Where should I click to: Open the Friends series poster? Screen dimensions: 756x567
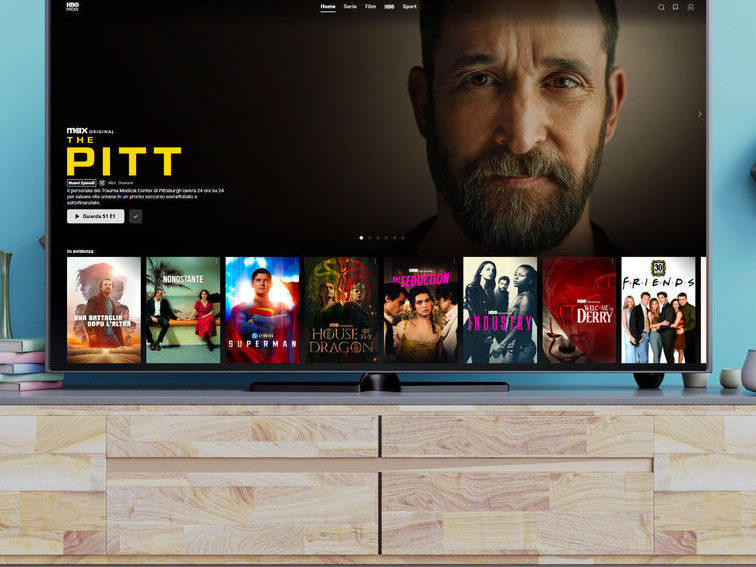(x=659, y=310)
